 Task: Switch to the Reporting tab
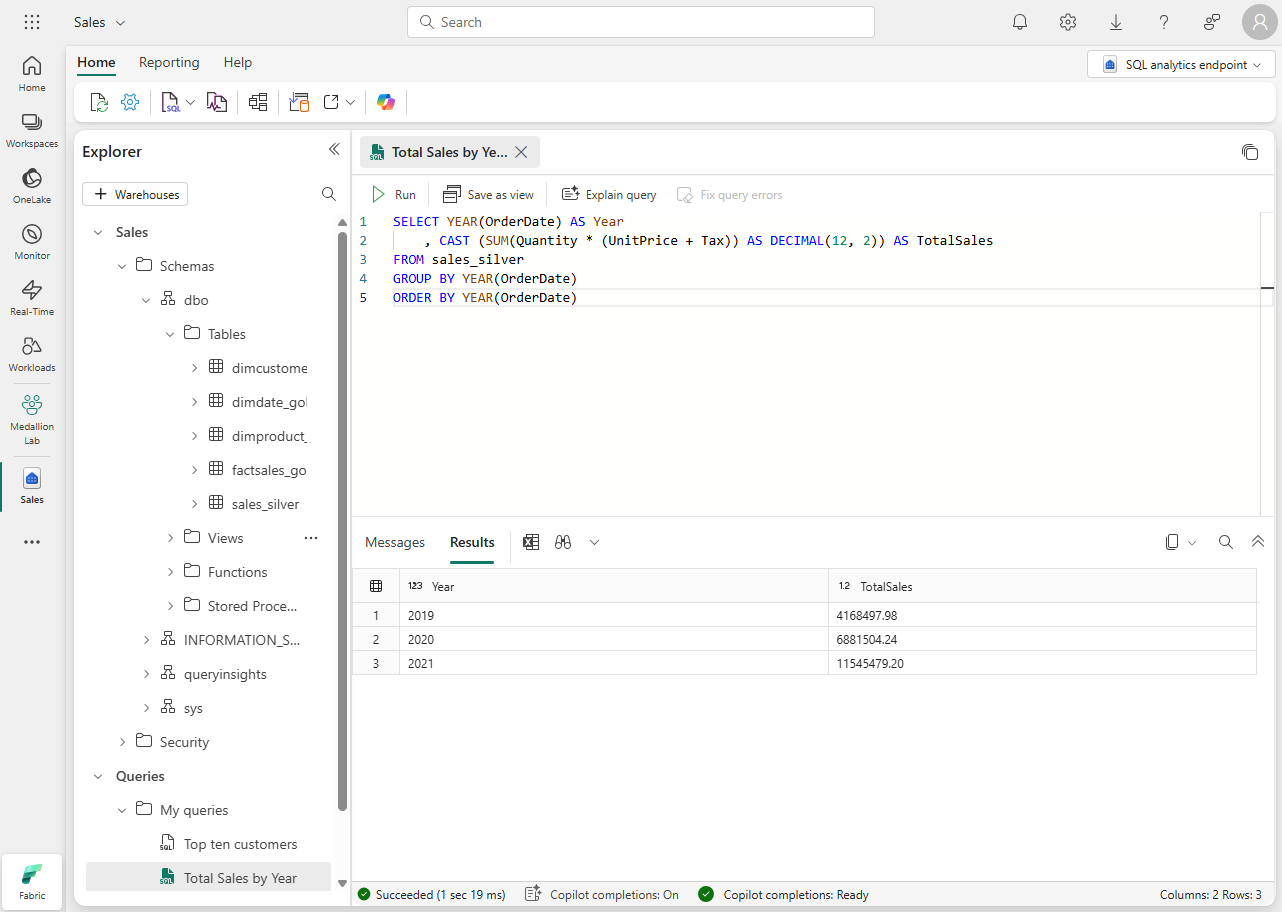click(169, 62)
